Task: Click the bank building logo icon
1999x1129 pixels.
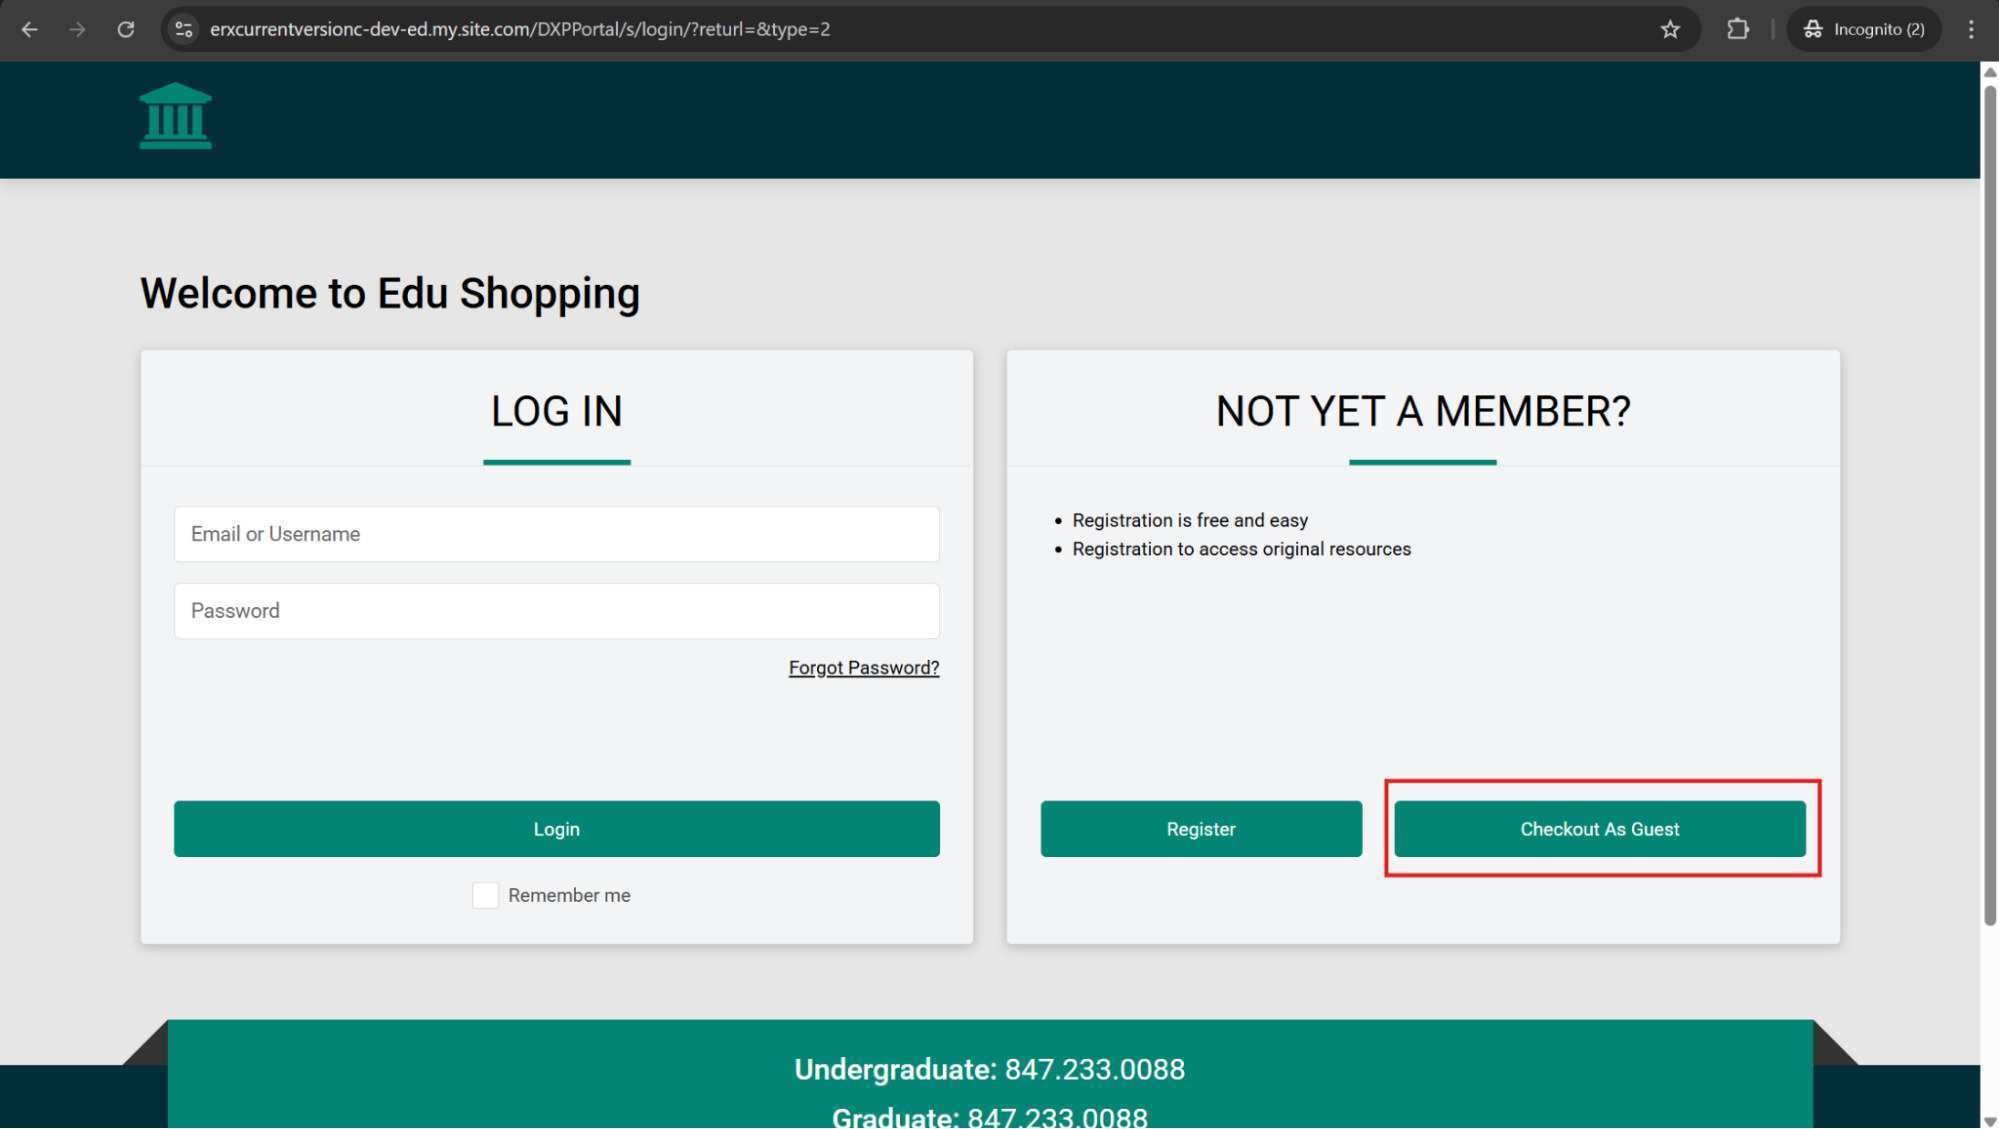Action: pos(175,116)
